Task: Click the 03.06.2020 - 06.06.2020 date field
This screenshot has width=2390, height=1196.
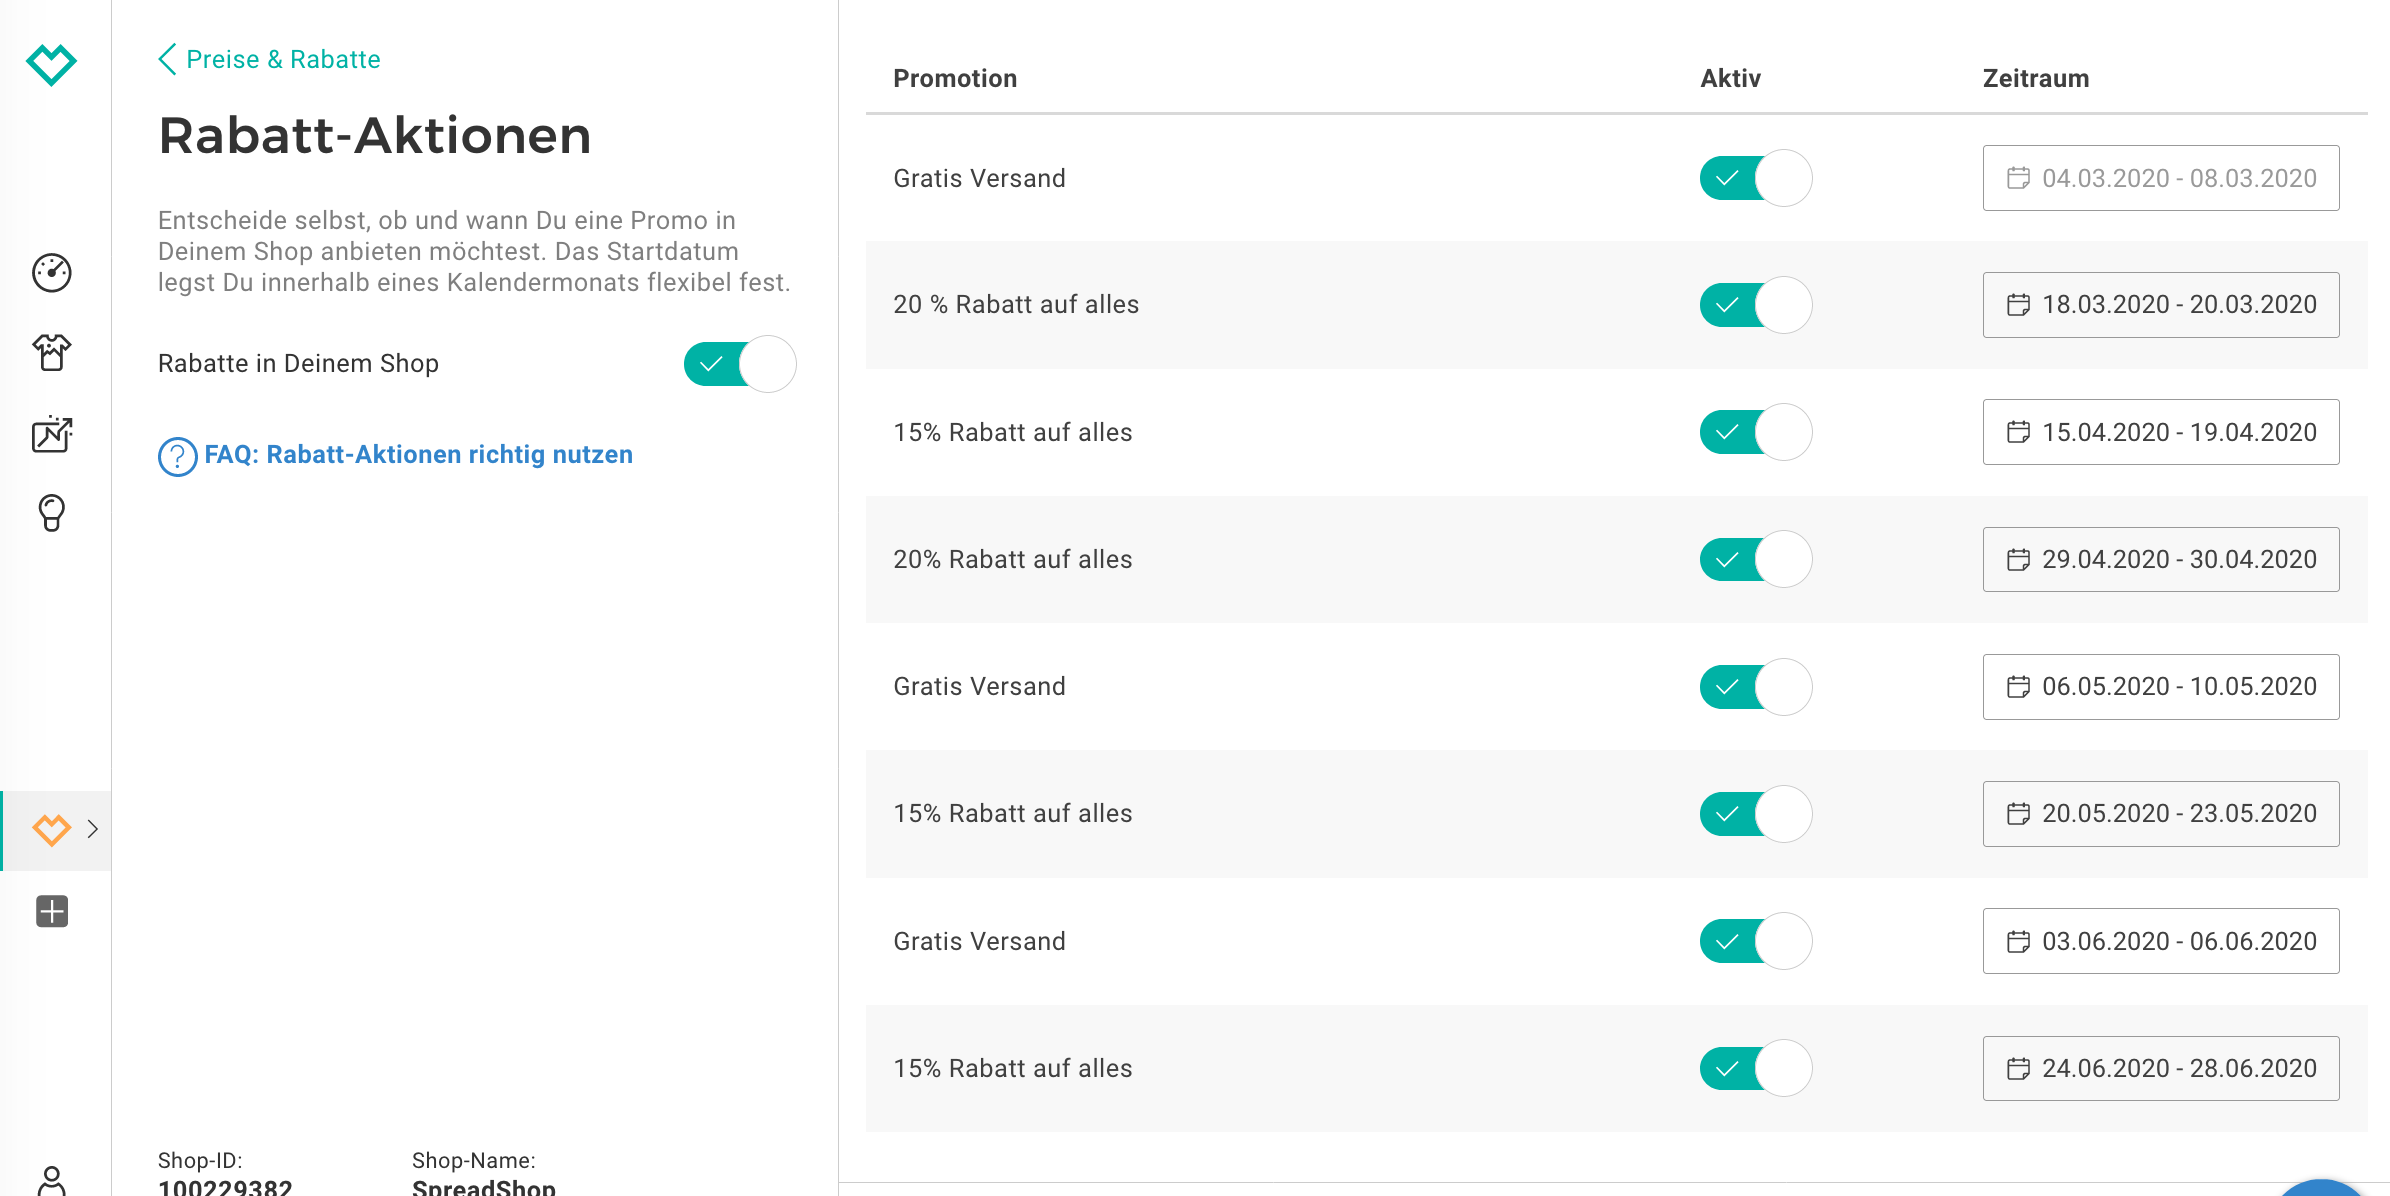Action: point(2160,941)
